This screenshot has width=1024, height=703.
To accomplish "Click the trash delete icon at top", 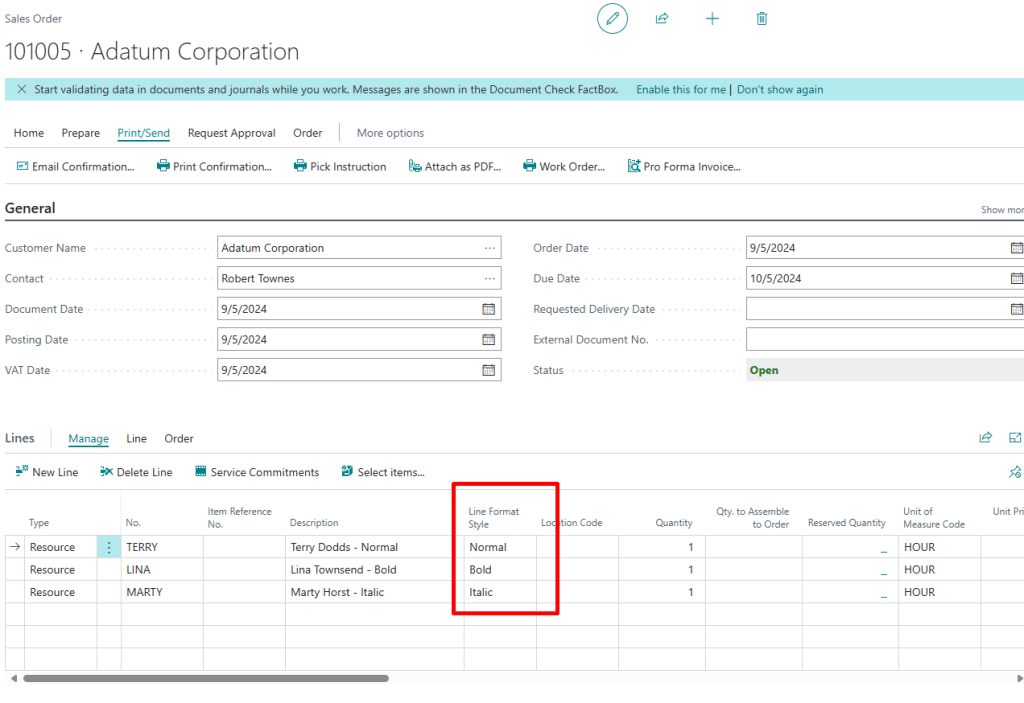I will point(762,19).
